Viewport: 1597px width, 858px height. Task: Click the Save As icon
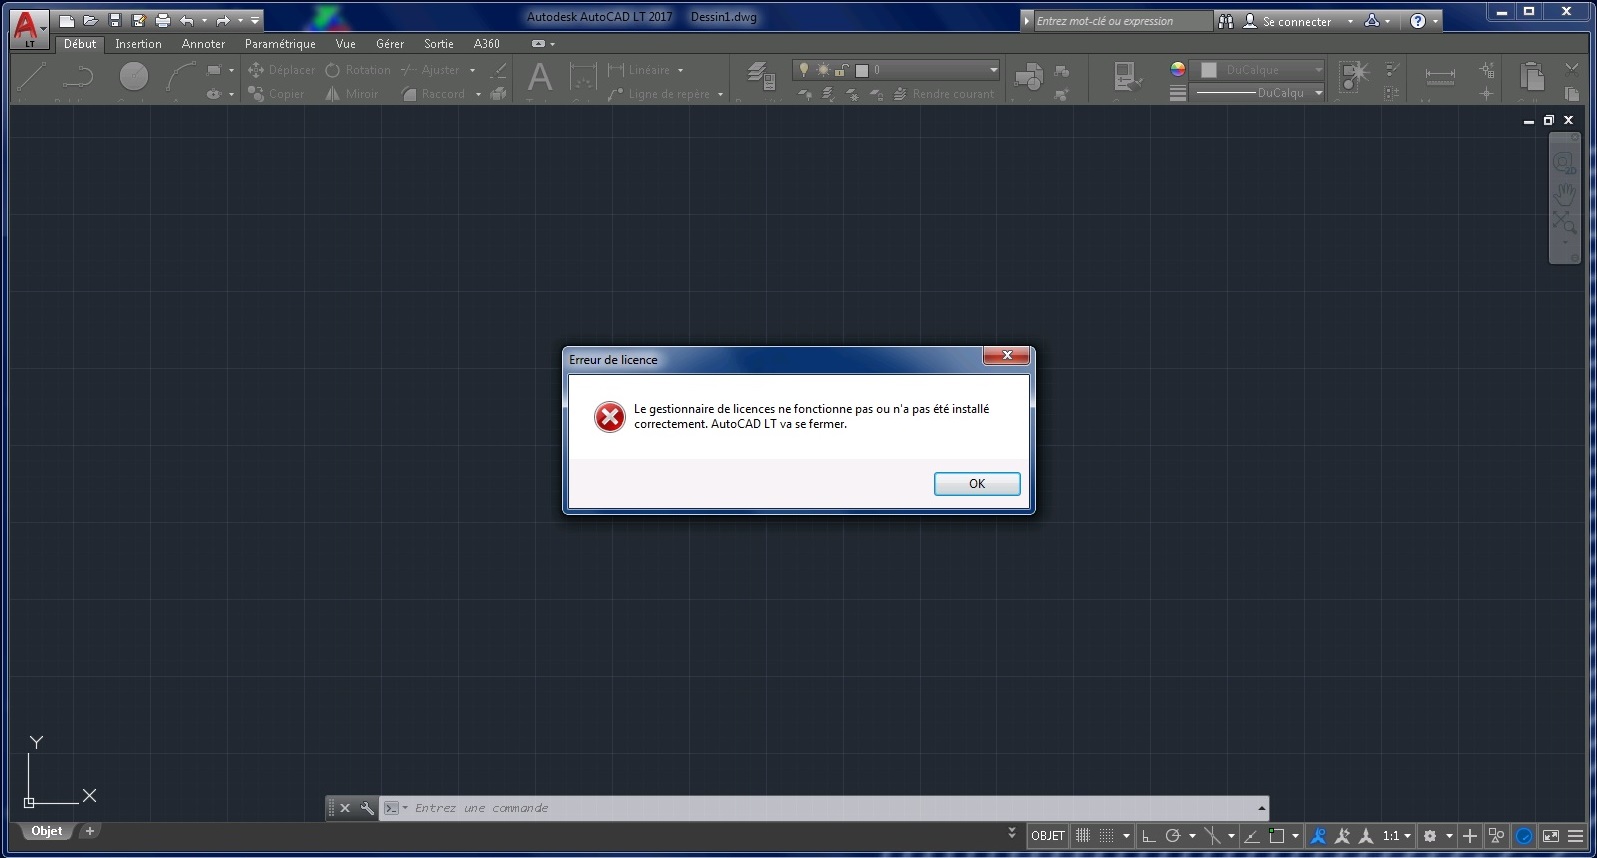[x=139, y=20]
